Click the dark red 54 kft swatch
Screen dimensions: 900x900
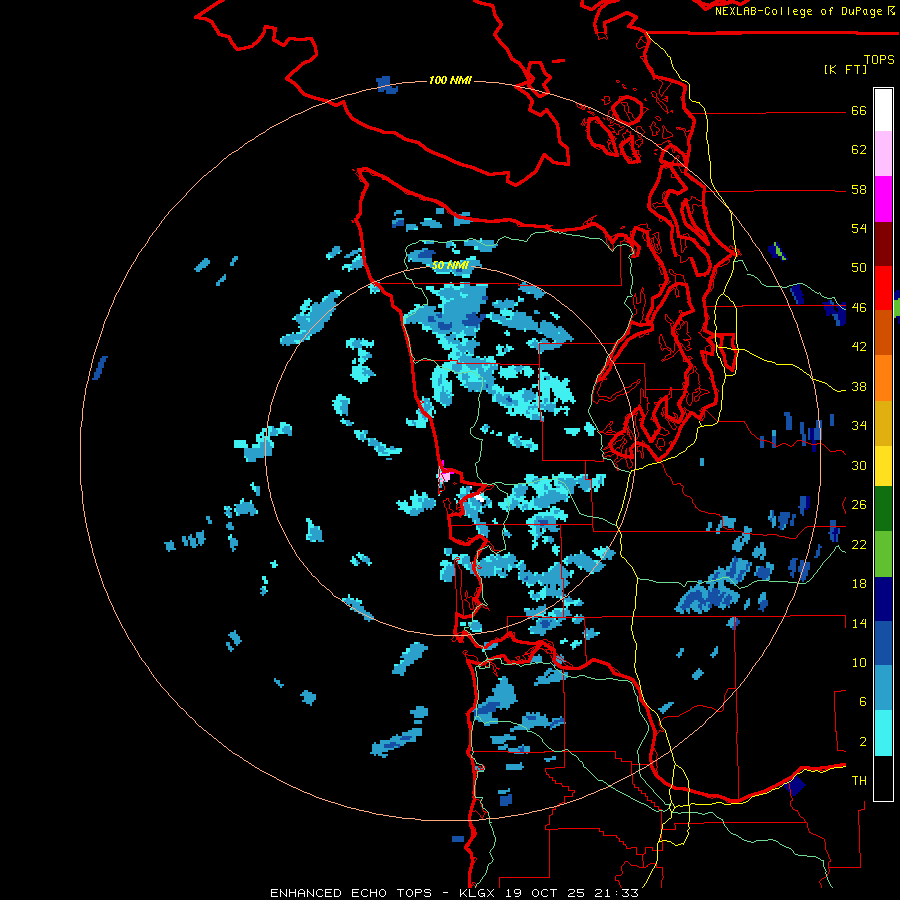pyautogui.click(x=883, y=244)
